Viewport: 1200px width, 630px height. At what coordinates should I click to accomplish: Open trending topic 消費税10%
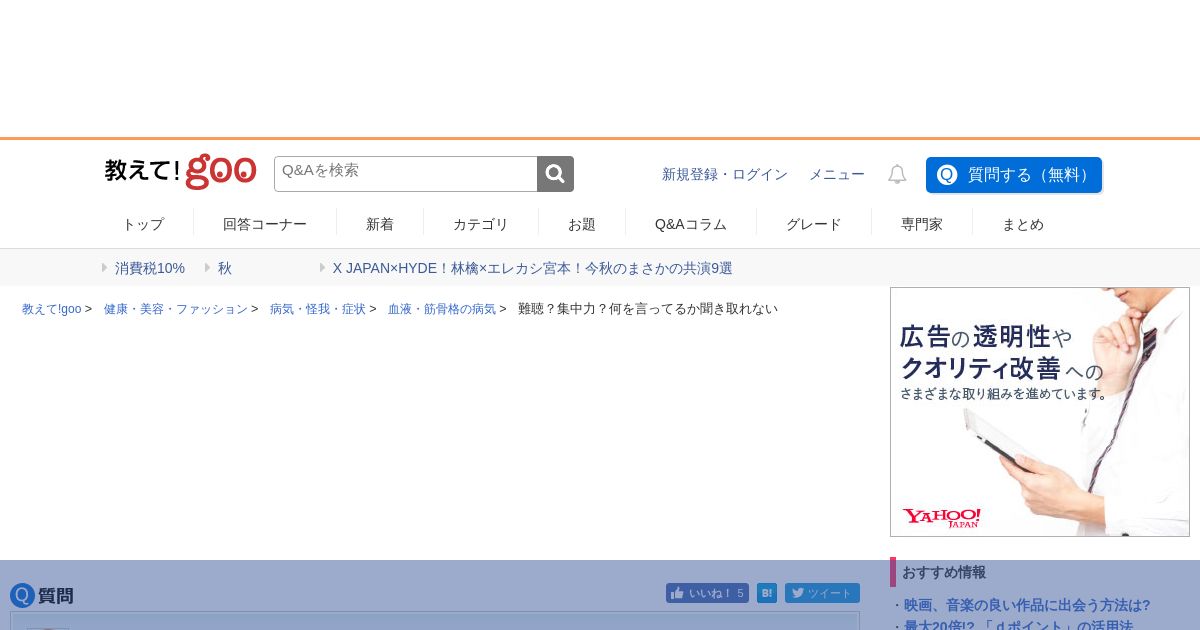click(150, 268)
